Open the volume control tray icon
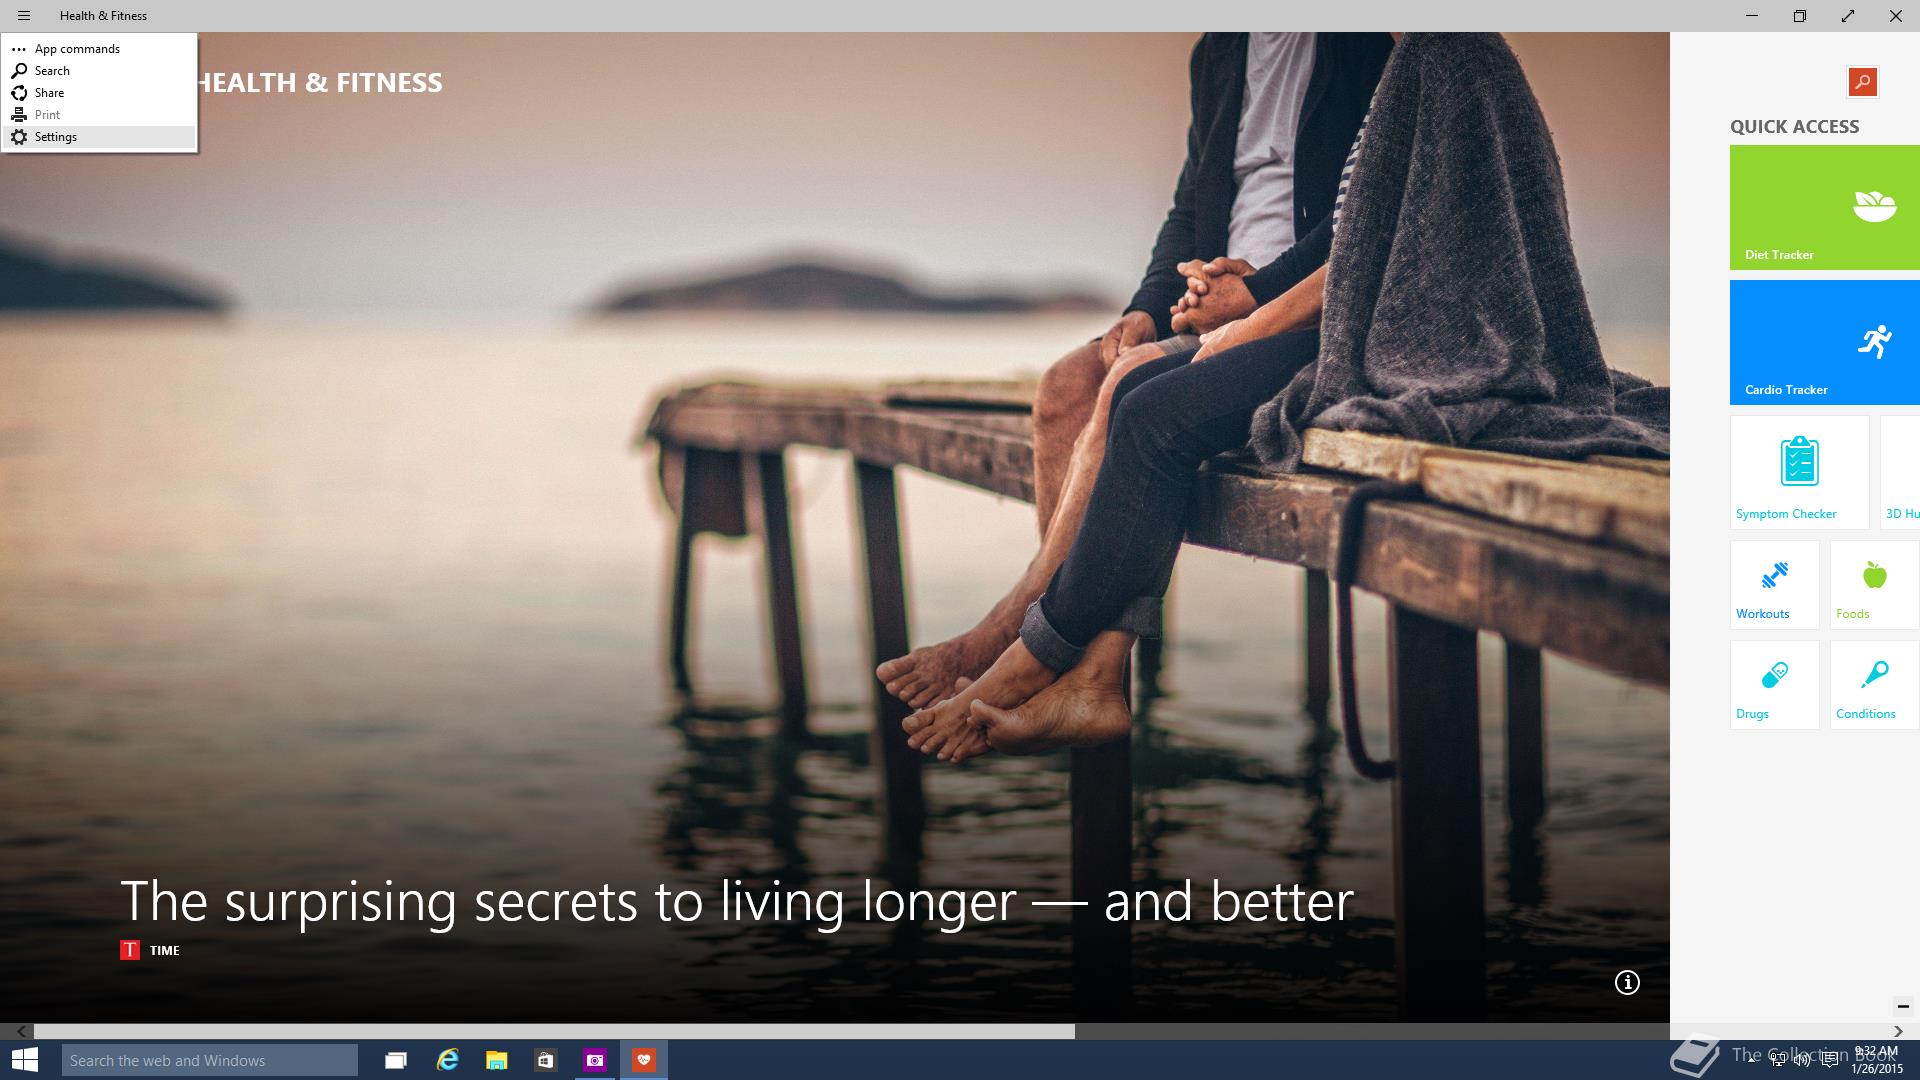This screenshot has height=1080, width=1920. click(1803, 1060)
